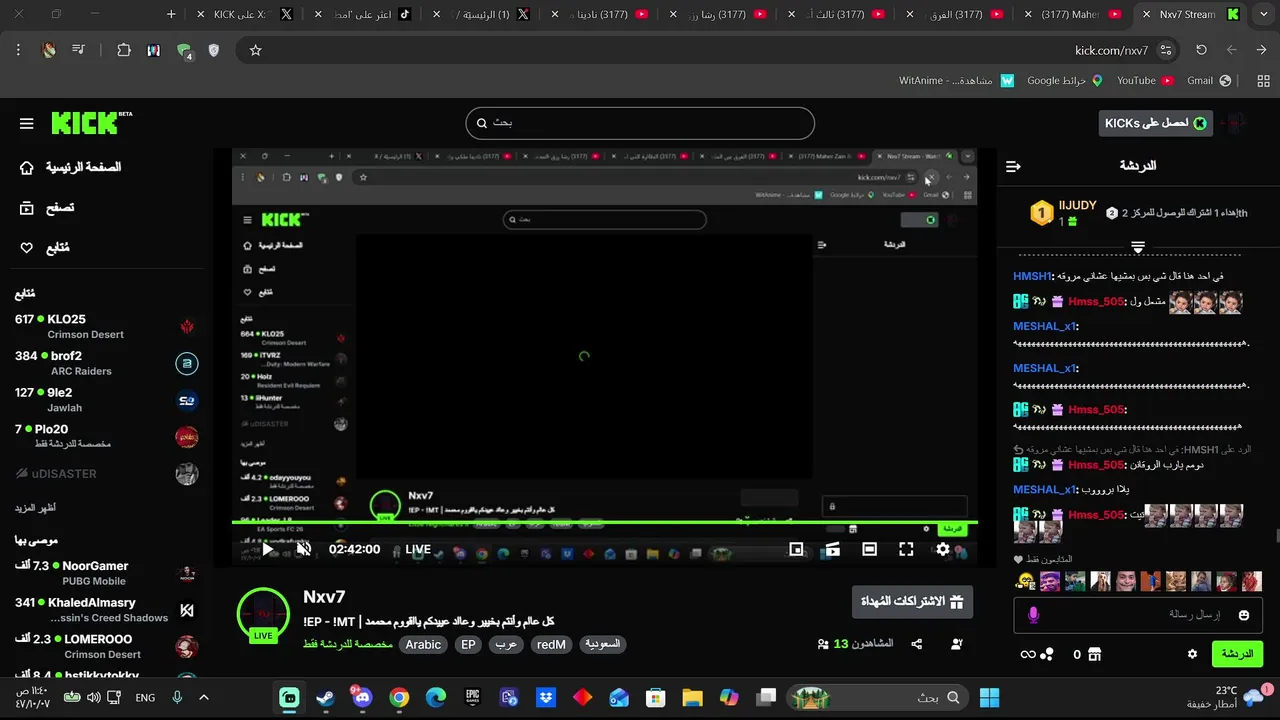Focus the Kick search box بحث

[640, 123]
